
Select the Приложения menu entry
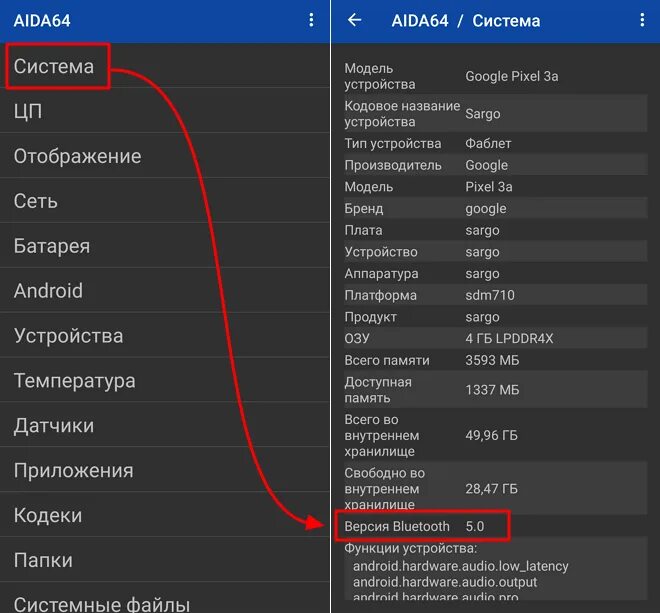pos(165,470)
